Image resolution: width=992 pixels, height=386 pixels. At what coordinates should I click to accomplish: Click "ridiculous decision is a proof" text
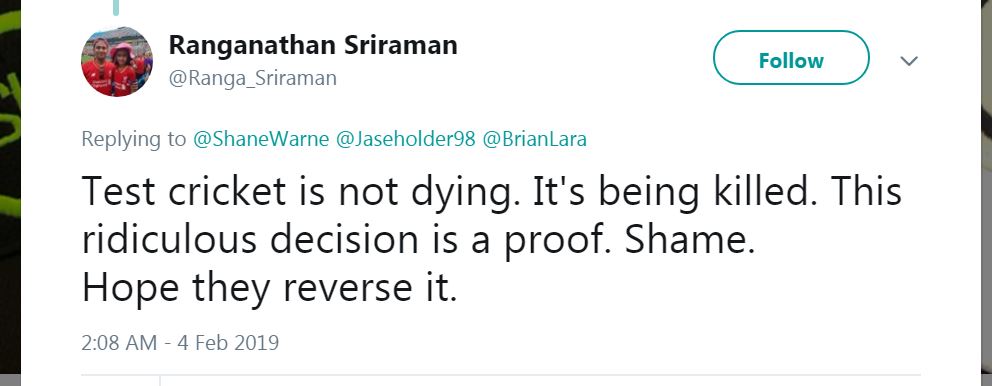[347, 240]
